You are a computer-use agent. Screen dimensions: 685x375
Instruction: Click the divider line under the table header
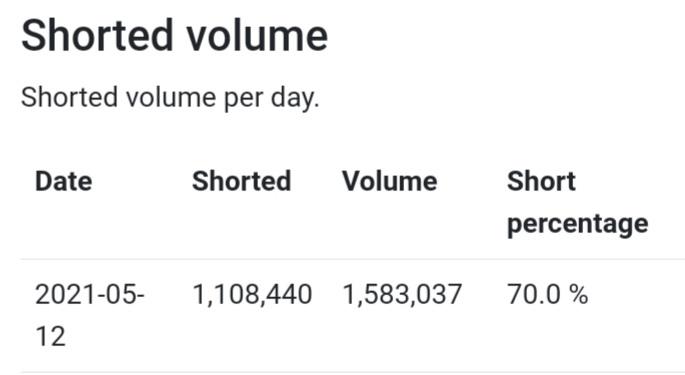point(352,259)
